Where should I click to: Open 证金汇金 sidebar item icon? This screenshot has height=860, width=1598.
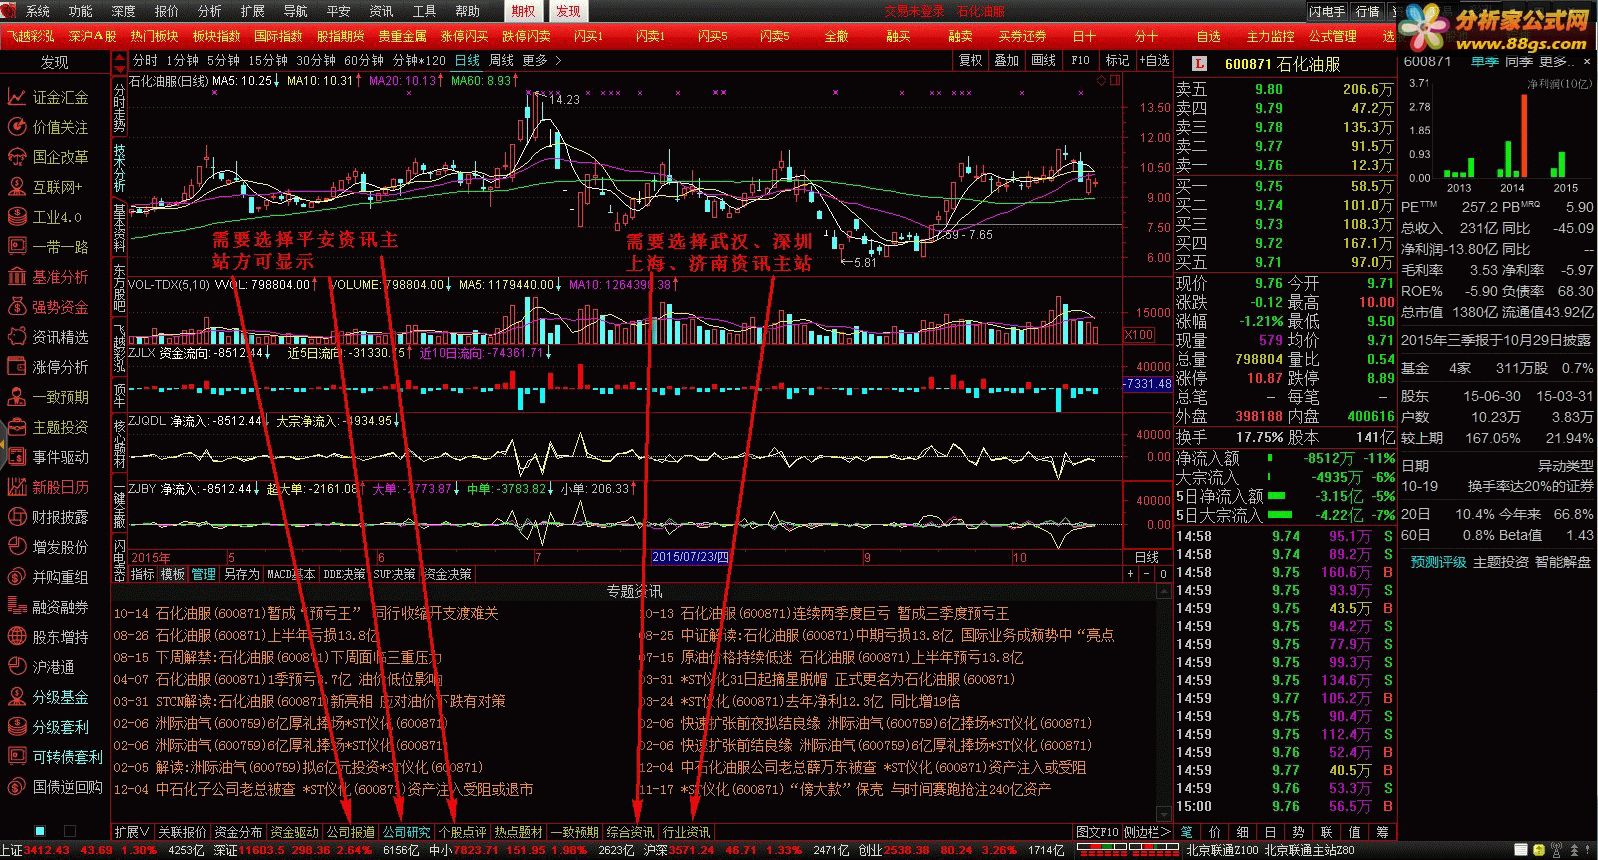16,97
